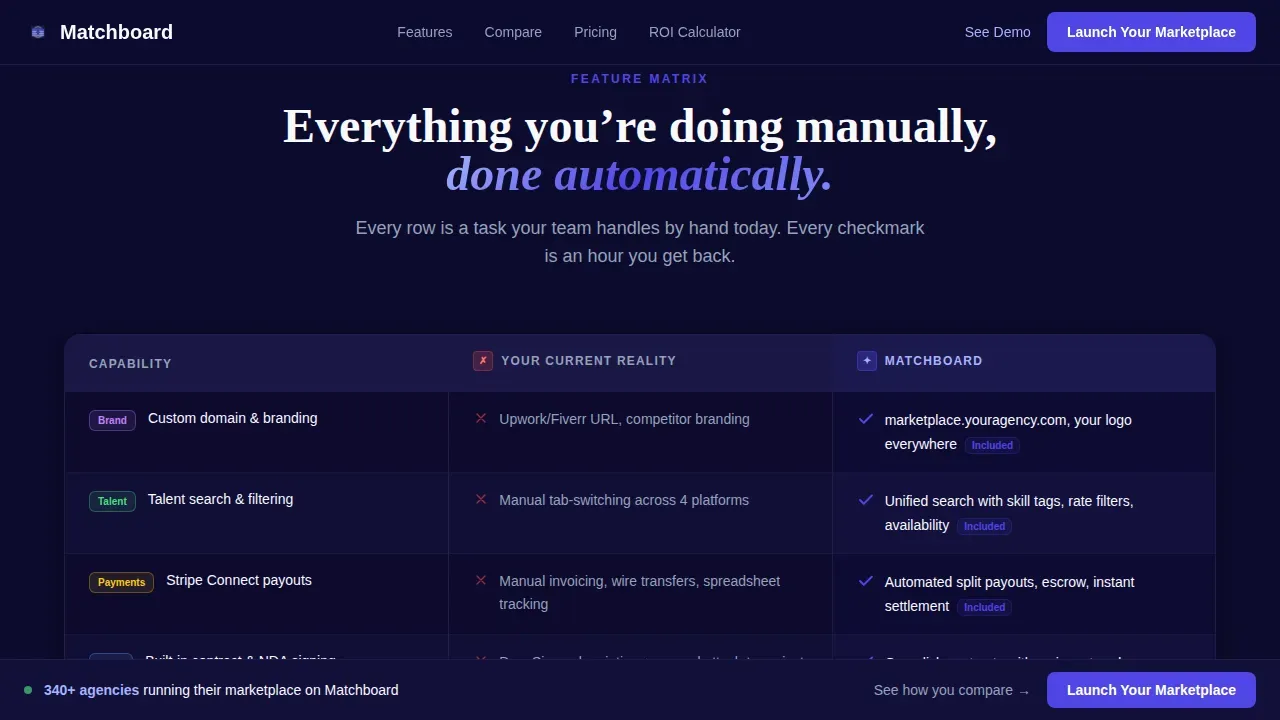This screenshot has height=720, width=1280.
Task: Click Manual tab-switching across 4 platforms text
Action: click(624, 500)
